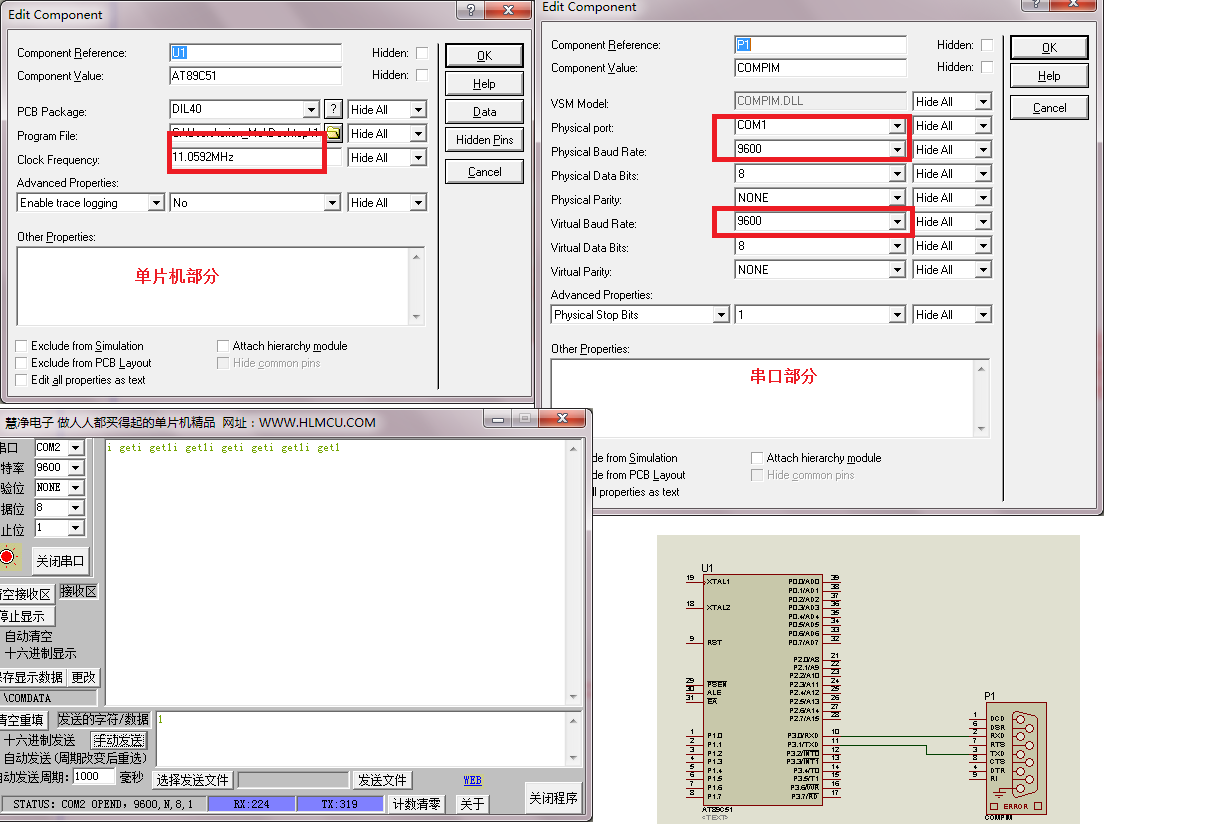Open the Physical Stop Bits property dropdown

pyautogui.click(x=721, y=315)
